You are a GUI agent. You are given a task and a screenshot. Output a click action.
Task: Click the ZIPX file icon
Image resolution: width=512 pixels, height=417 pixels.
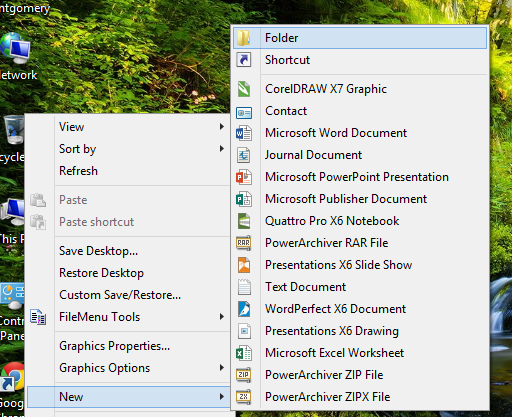pyautogui.click(x=244, y=397)
